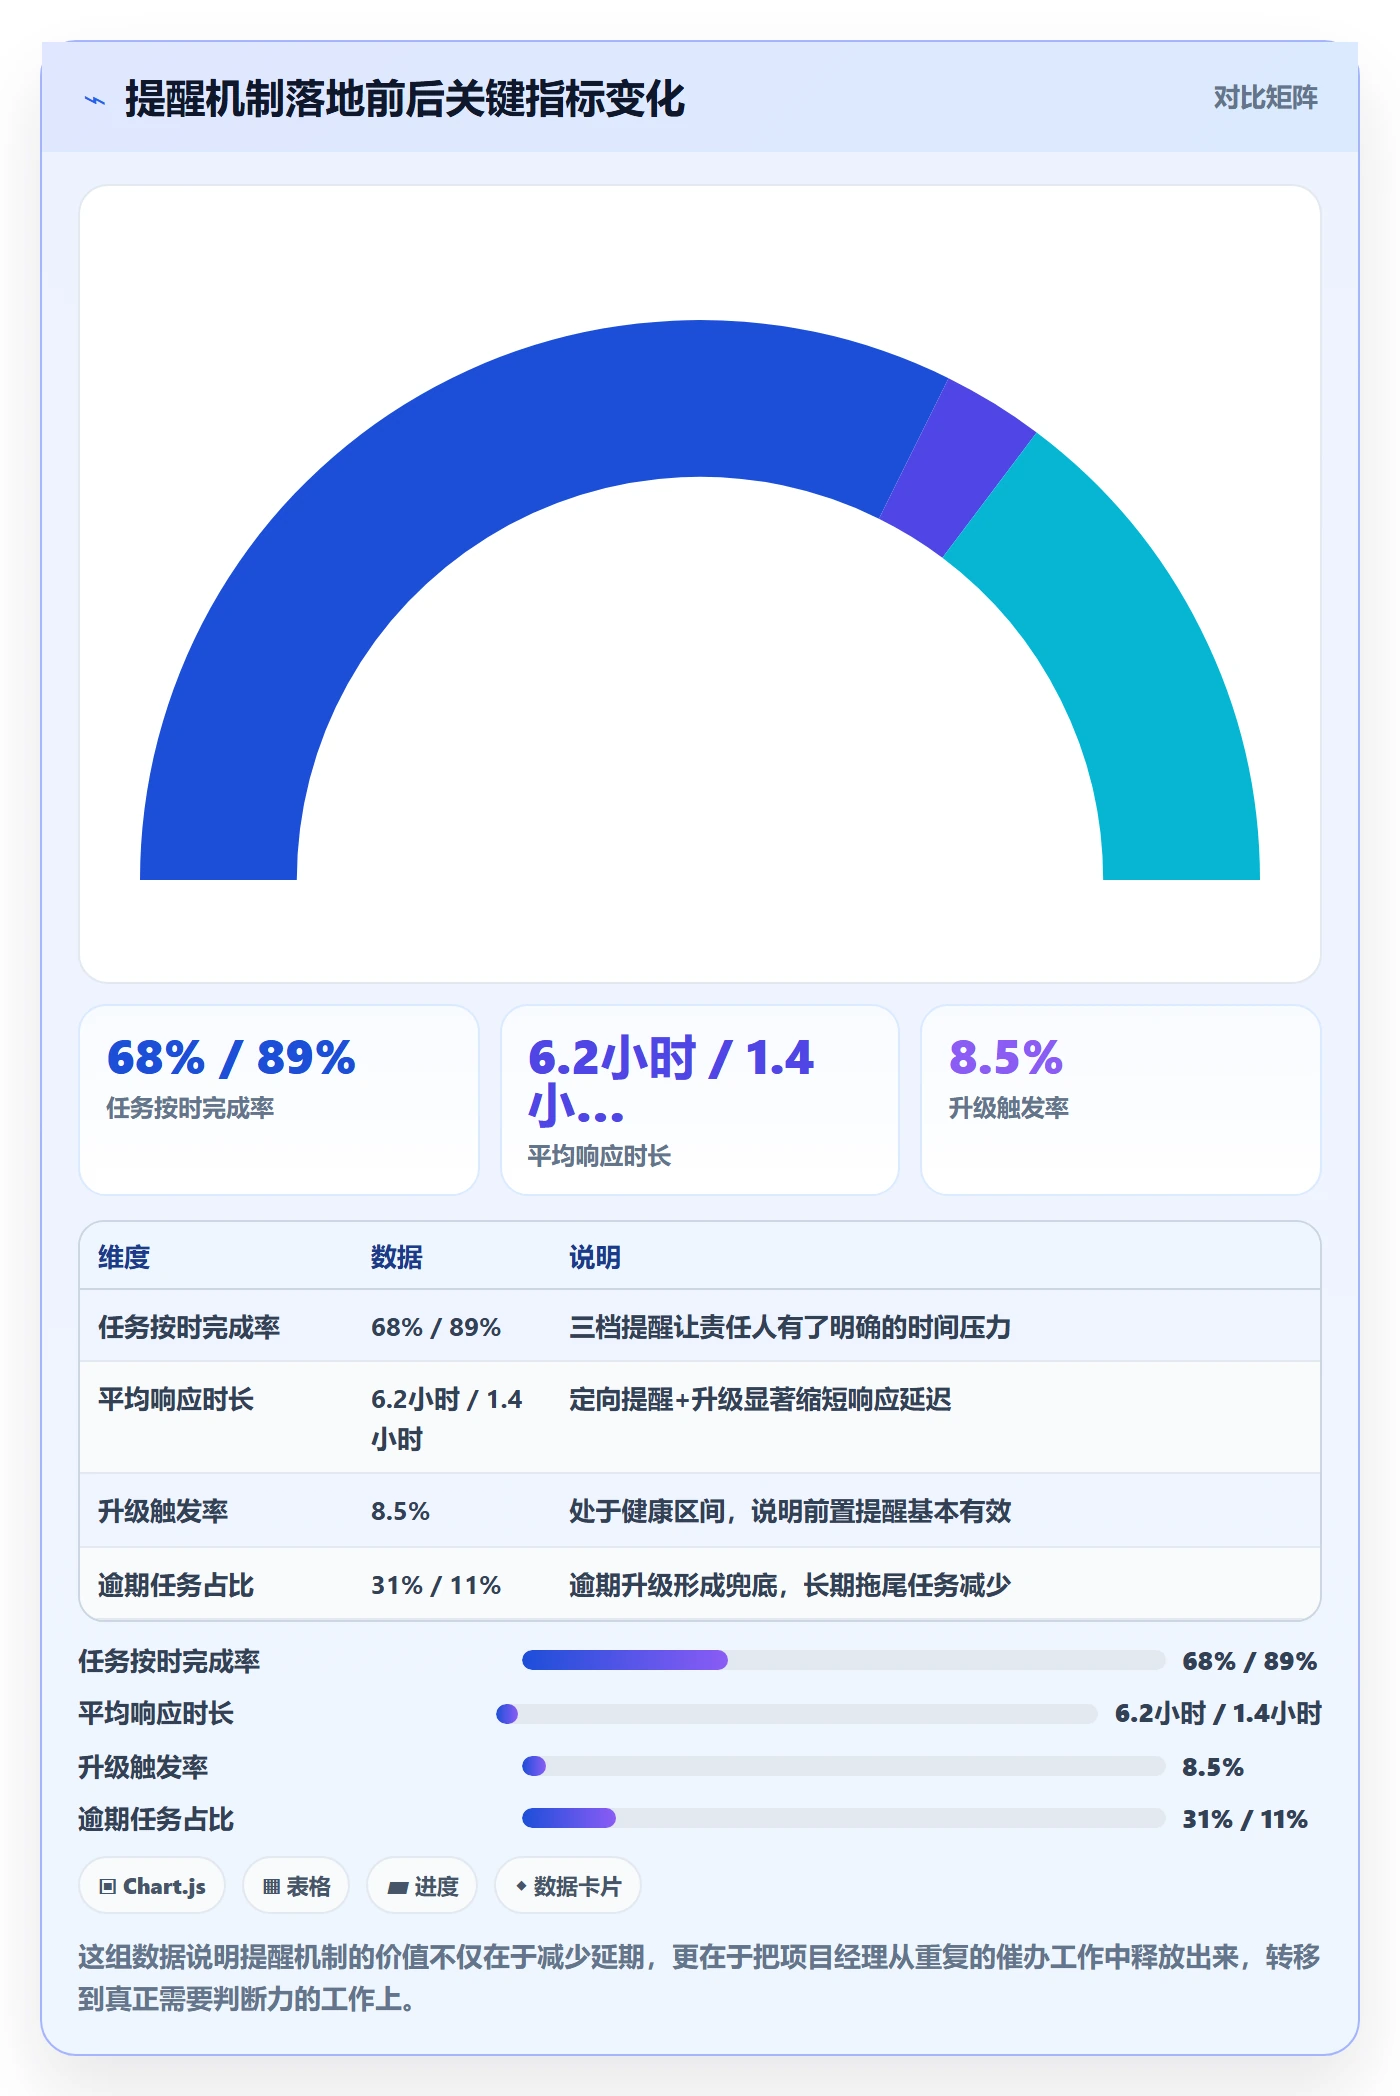
Task: Click the Chart.js tag chip
Action: (x=152, y=1886)
